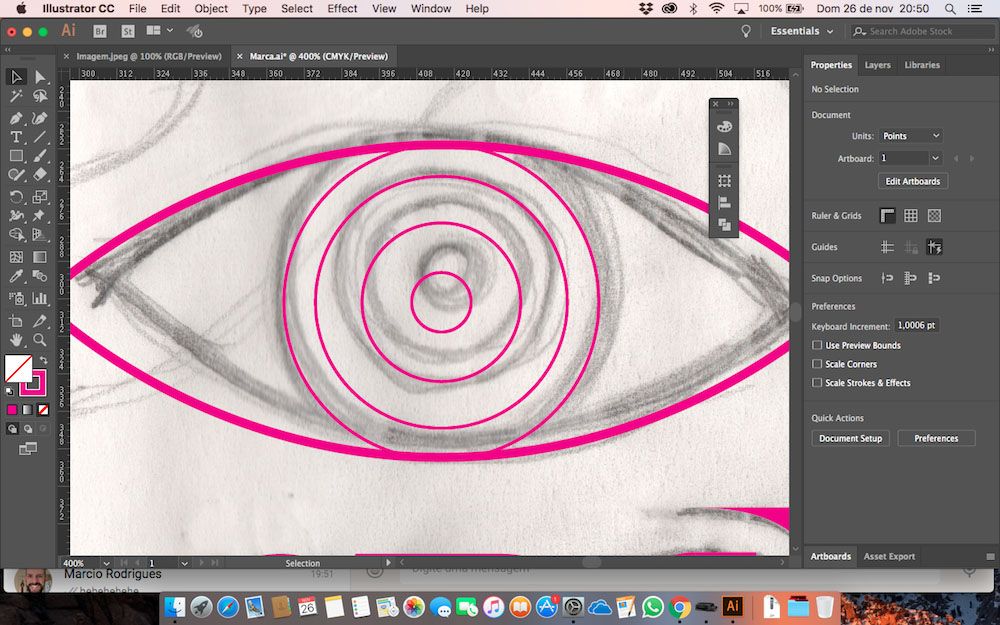Select the Type tool
The height and width of the screenshot is (625, 1000).
pyautogui.click(x=16, y=137)
